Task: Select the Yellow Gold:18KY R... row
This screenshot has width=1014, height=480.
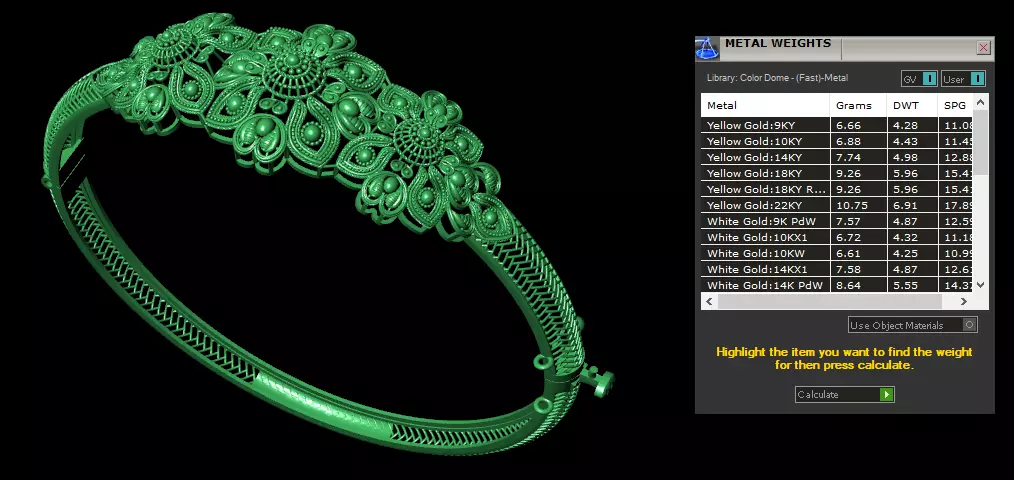Action: pyautogui.click(x=837, y=190)
